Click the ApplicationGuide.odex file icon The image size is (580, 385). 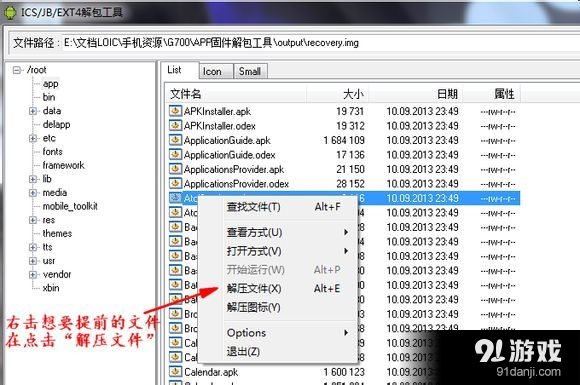tap(175, 154)
